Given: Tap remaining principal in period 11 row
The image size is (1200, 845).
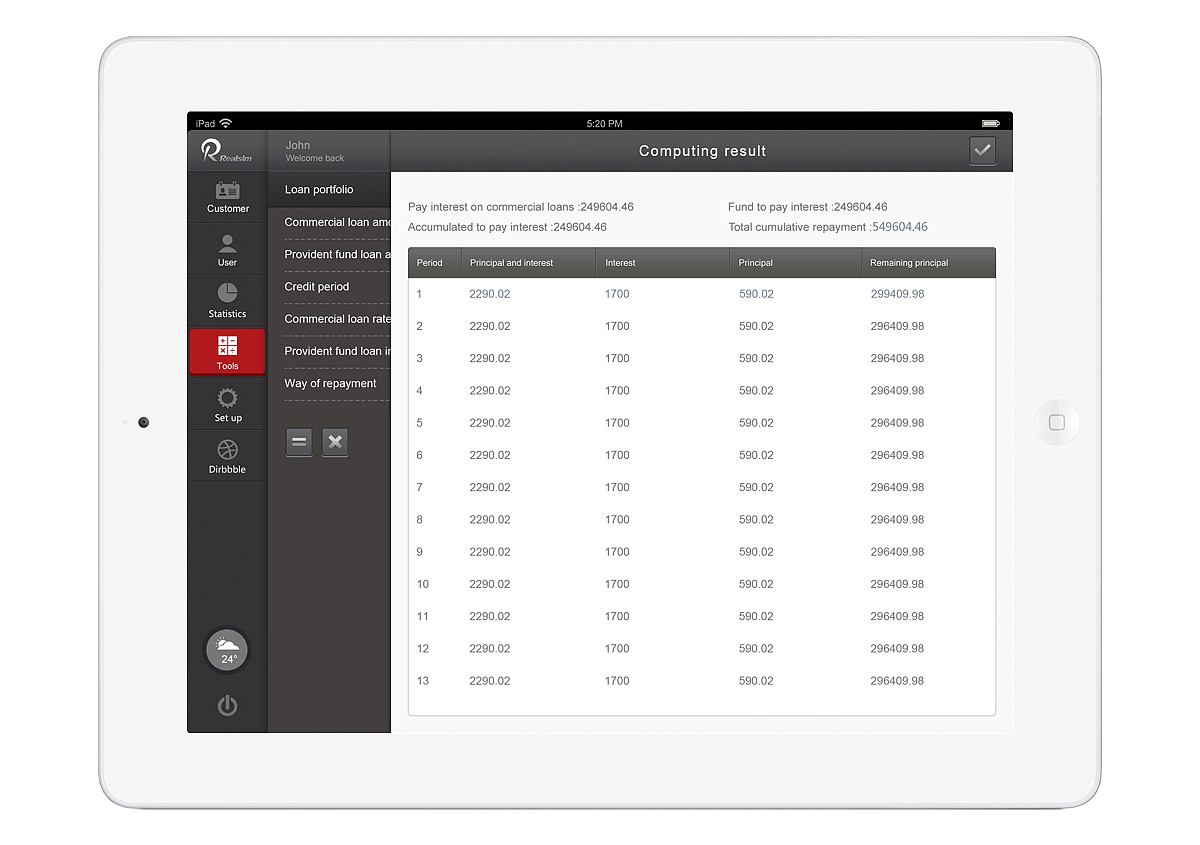Looking at the screenshot, I should pyautogui.click(x=897, y=616).
